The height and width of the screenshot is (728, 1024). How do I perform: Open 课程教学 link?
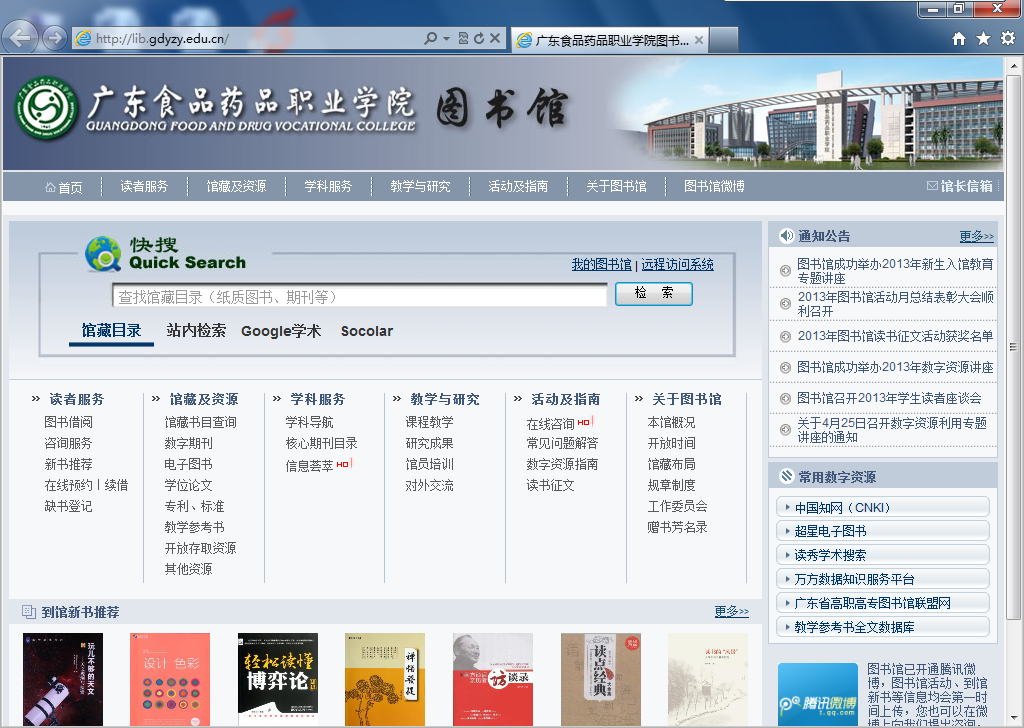click(x=429, y=422)
